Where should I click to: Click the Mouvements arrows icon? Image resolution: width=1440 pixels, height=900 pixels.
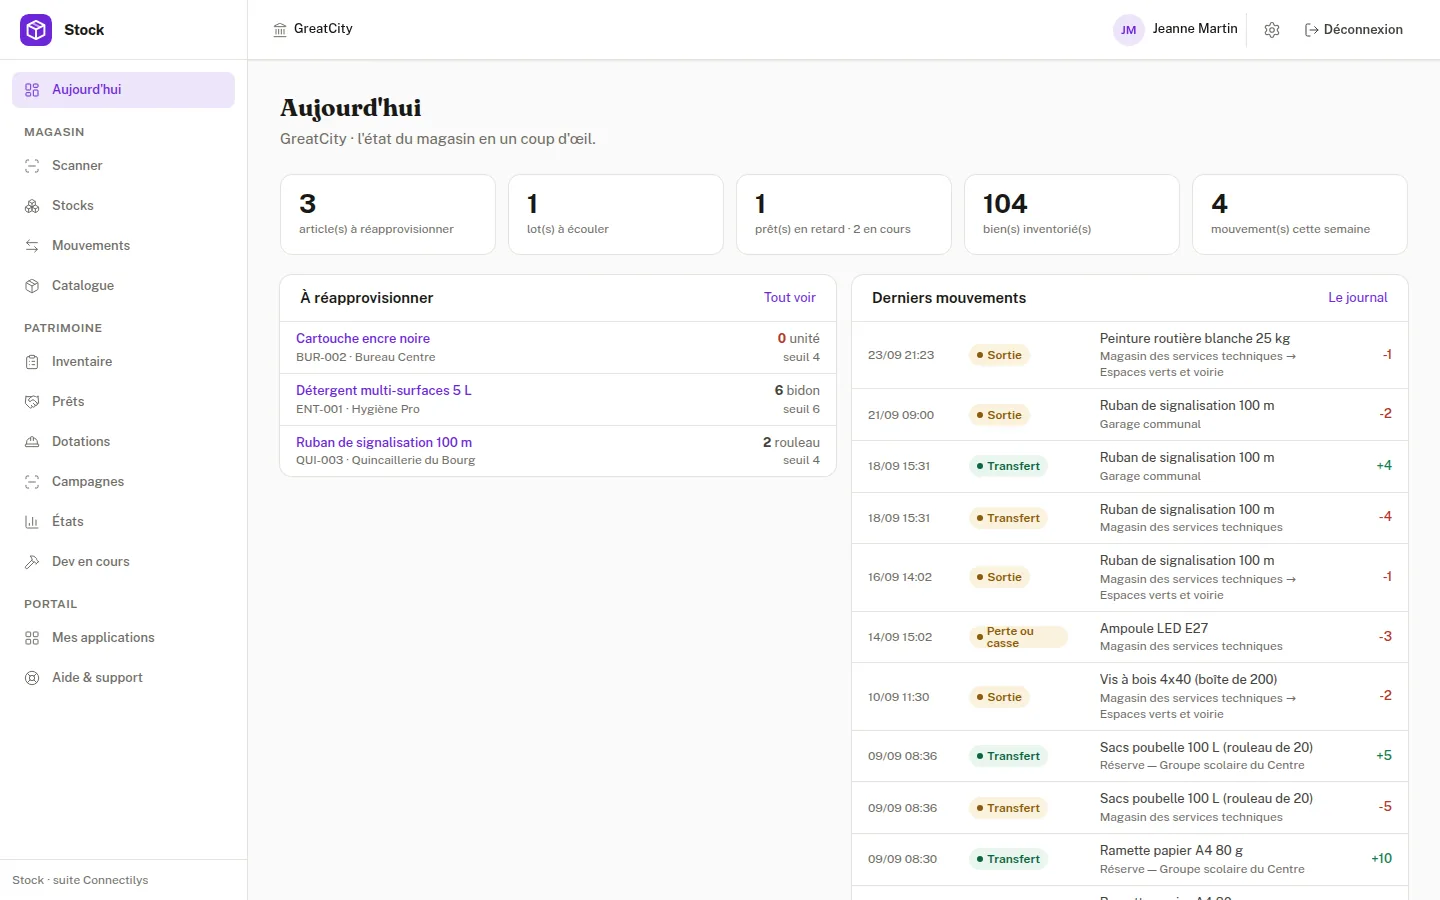click(32, 246)
